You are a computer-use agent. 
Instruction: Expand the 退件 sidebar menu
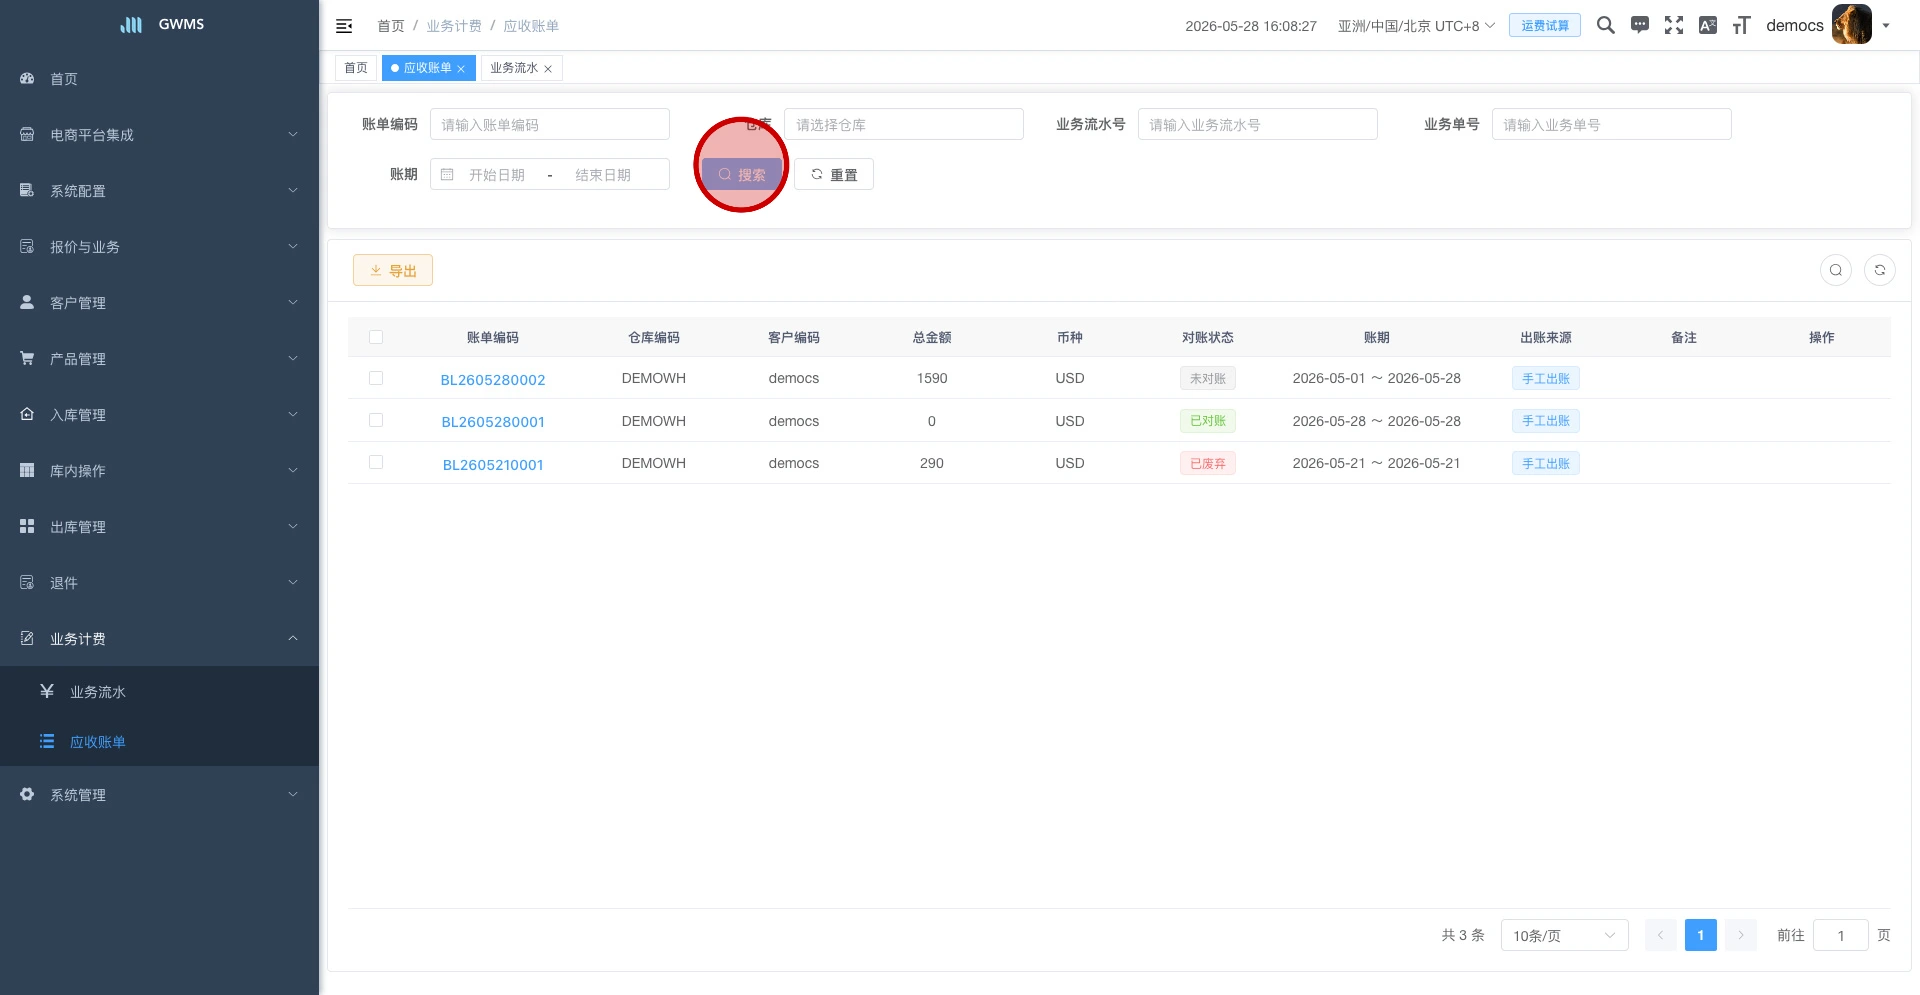coord(160,583)
